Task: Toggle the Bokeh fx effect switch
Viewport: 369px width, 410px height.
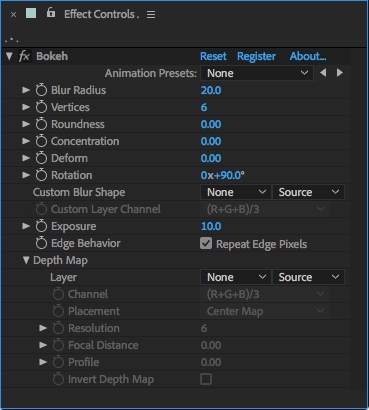Action: [24, 56]
